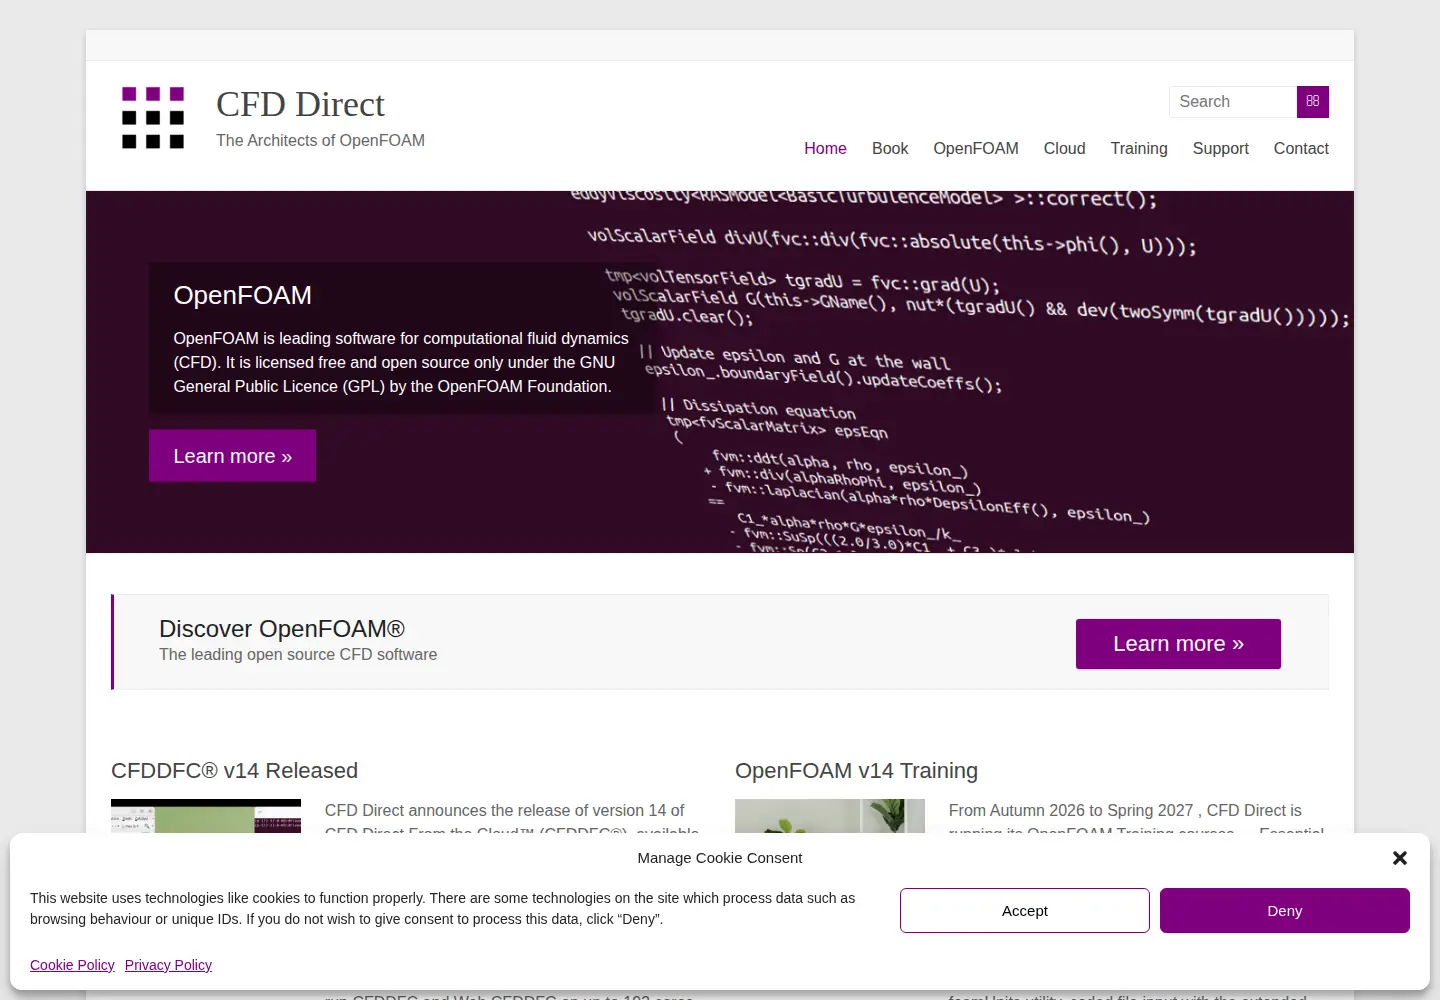Open the OpenFOAM v14 Training thumbnail image
Image resolution: width=1440 pixels, height=1000 pixels.
(830, 816)
